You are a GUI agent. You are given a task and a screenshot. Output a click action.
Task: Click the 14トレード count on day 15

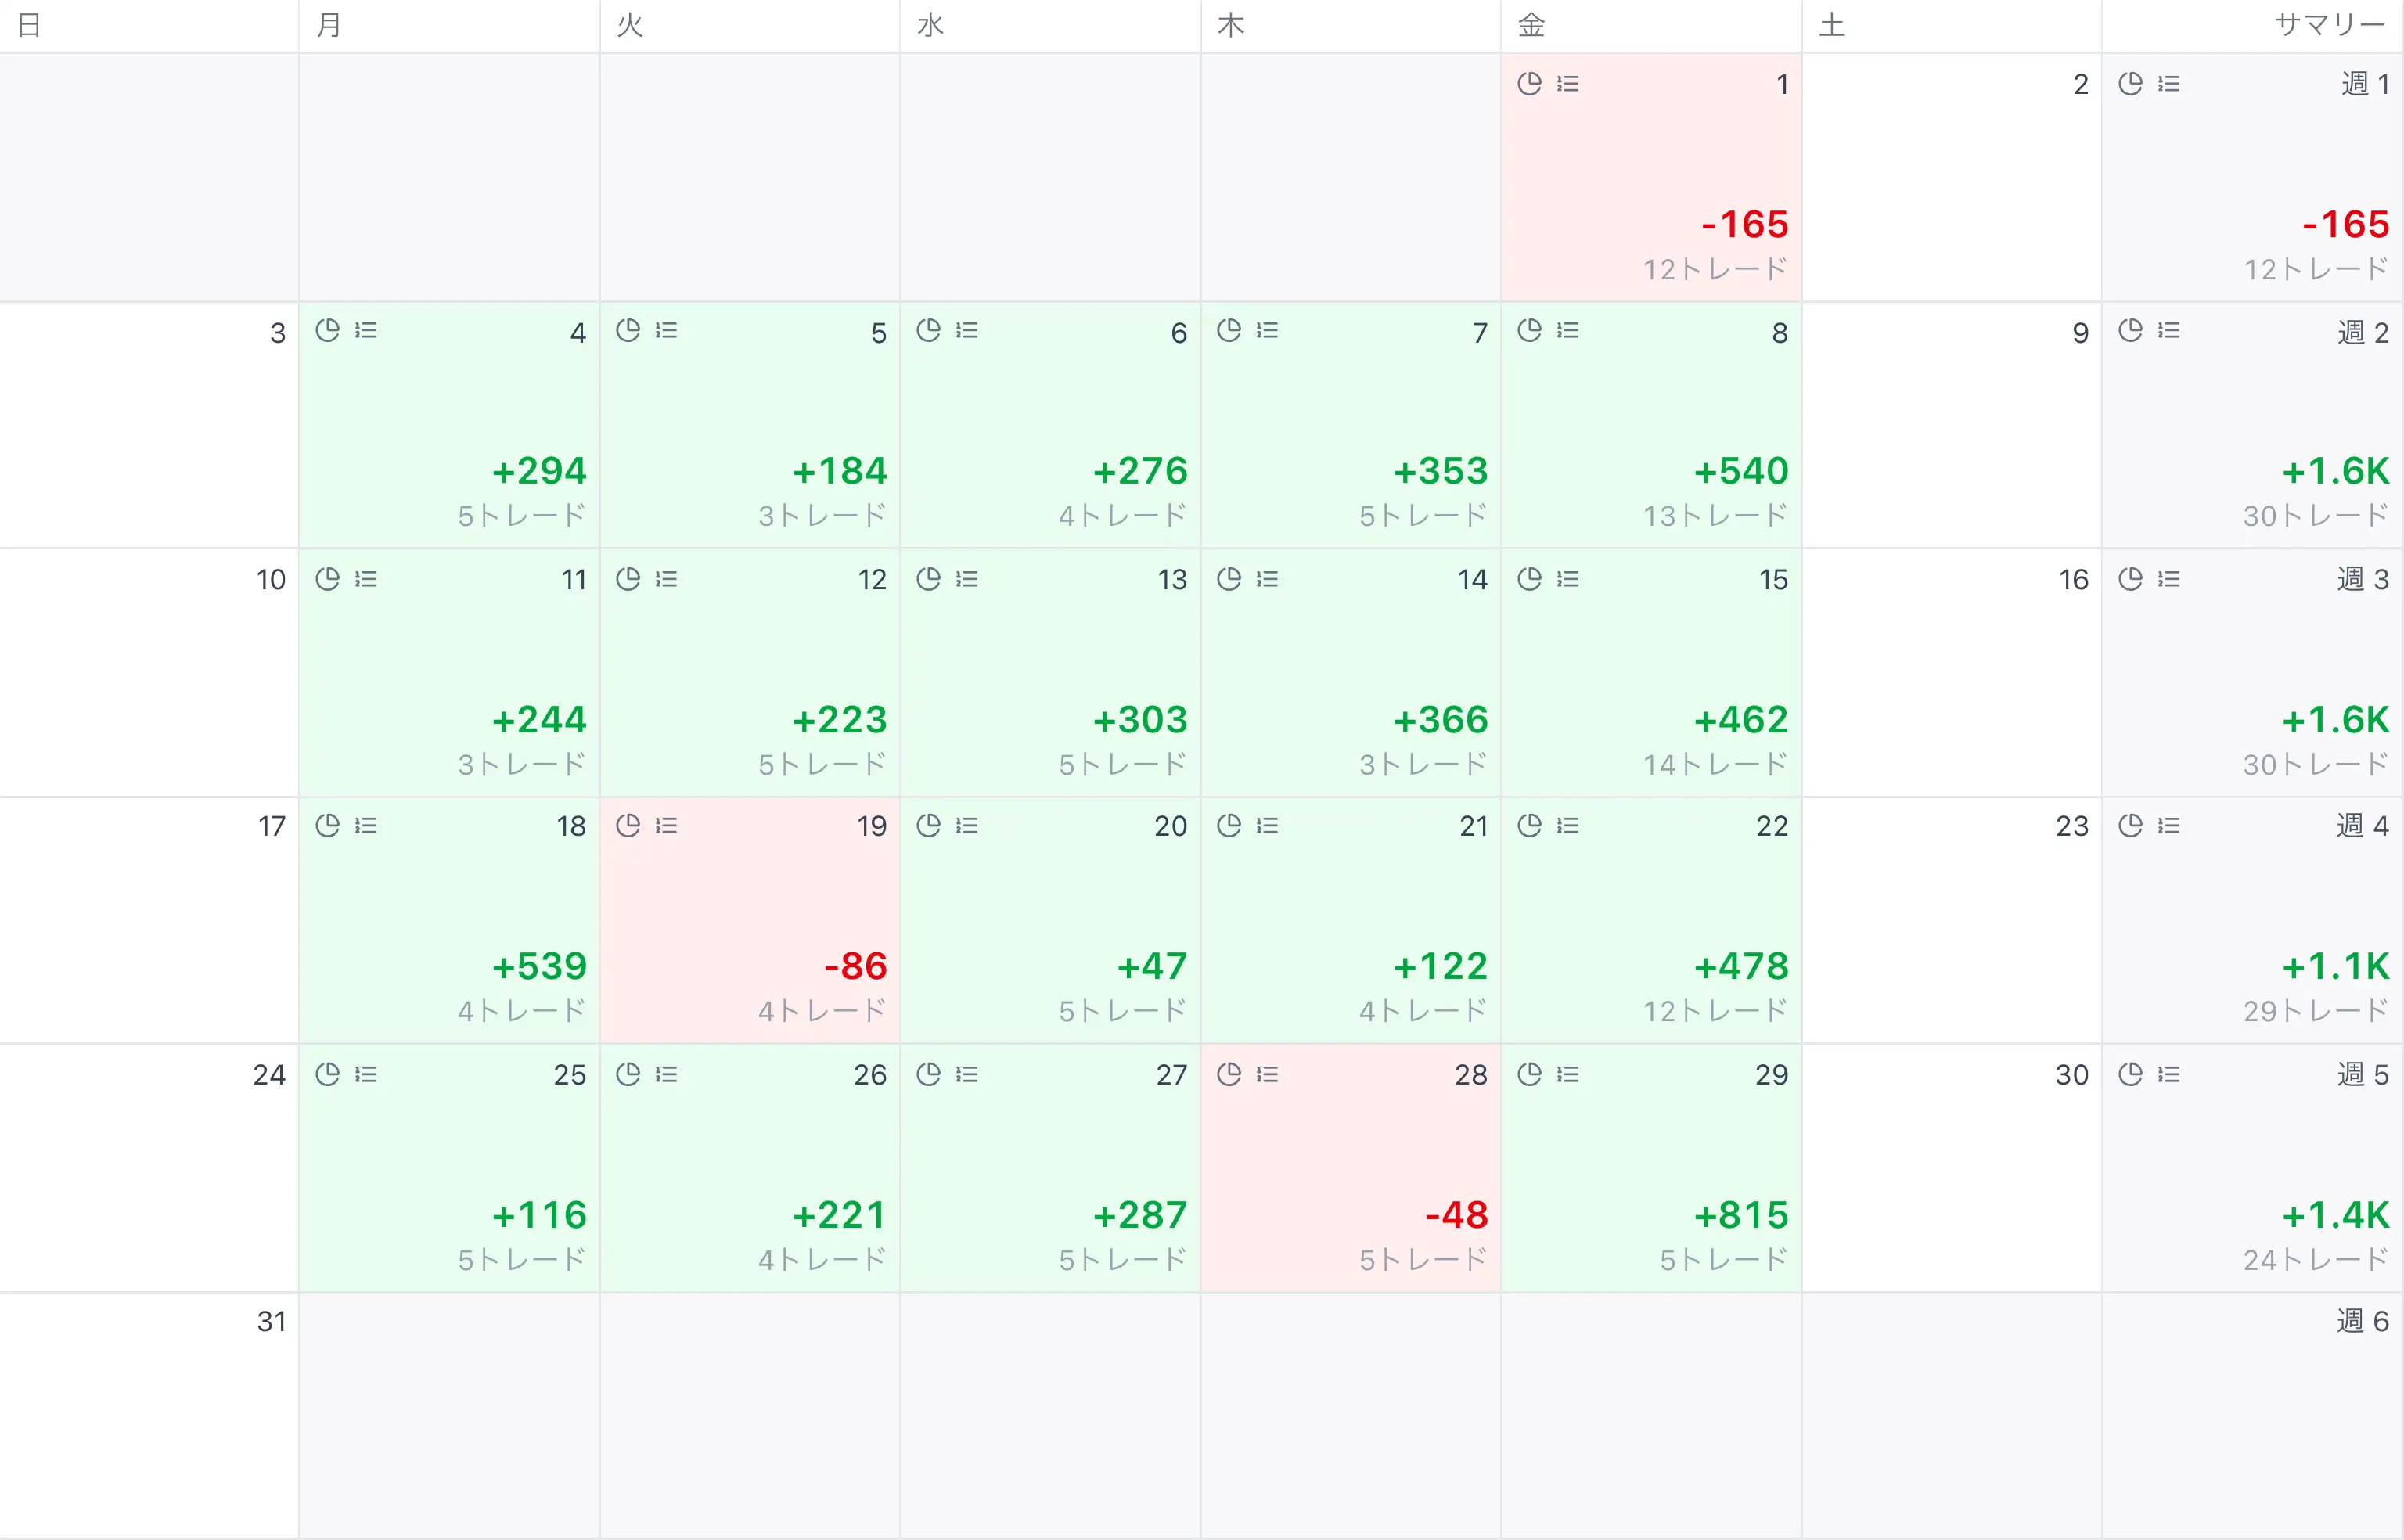(x=1714, y=764)
